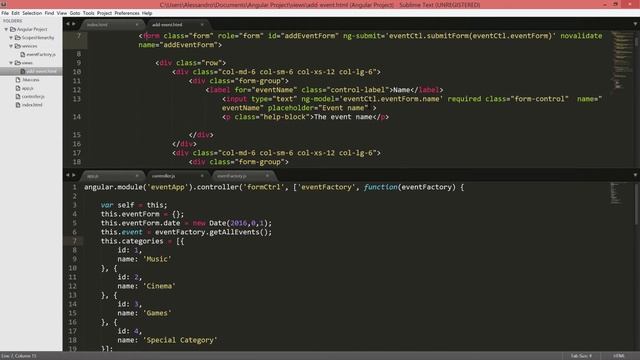The height and width of the screenshot is (360, 640).
Task: Click the eventFactory.js file icon in sidebar
Action: 23,54
